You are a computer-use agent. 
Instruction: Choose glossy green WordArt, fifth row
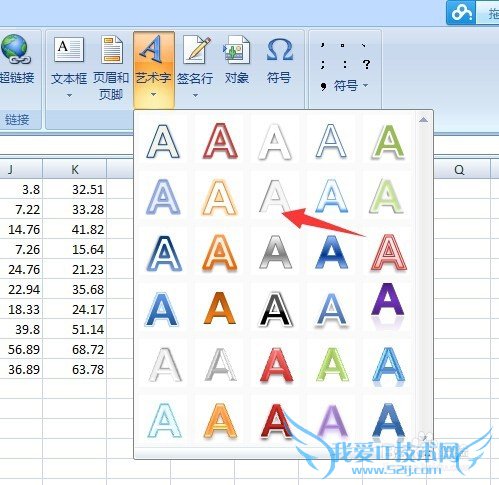coord(332,364)
